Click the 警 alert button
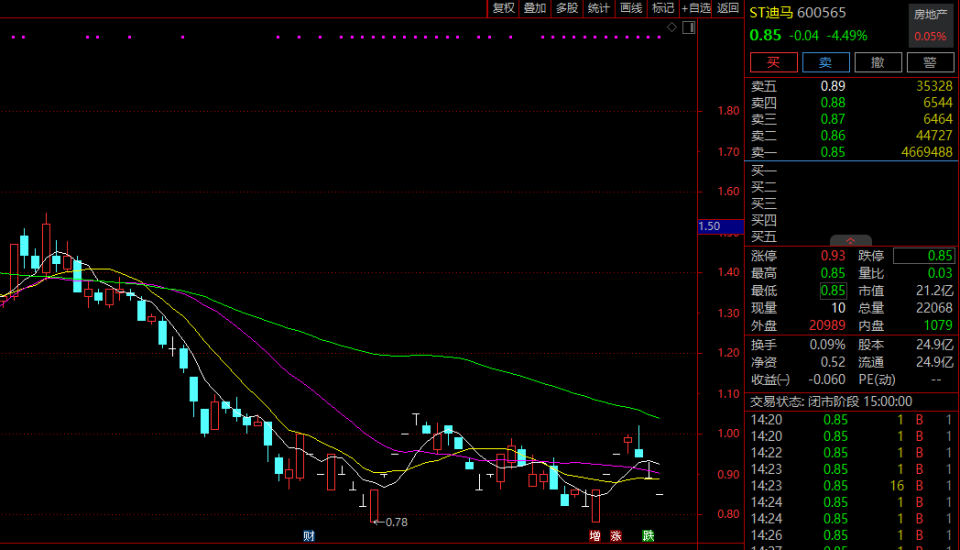 (930, 62)
